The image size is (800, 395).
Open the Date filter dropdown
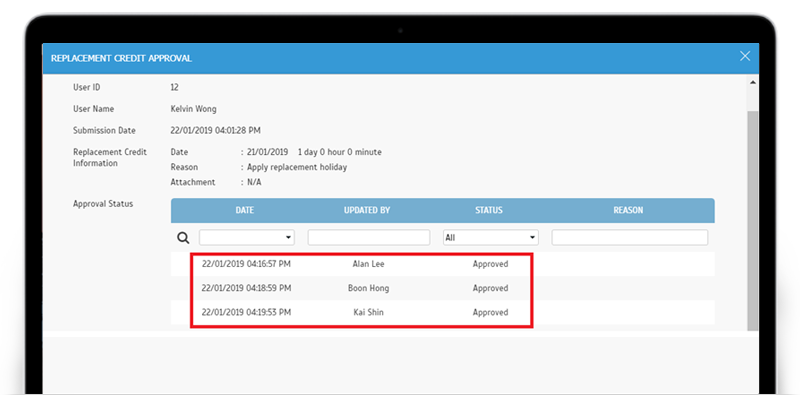click(x=247, y=237)
